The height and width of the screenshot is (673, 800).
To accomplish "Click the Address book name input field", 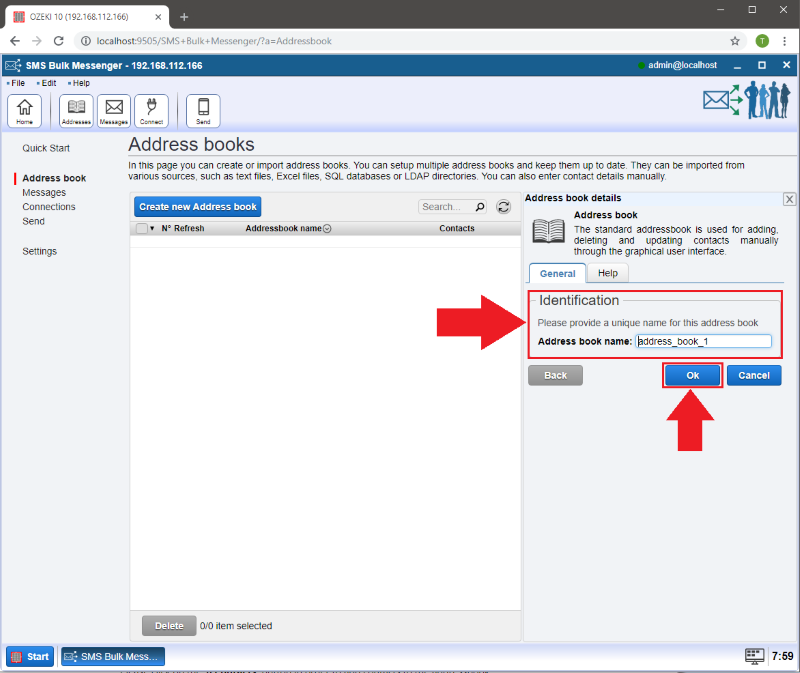I will [704, 341].
